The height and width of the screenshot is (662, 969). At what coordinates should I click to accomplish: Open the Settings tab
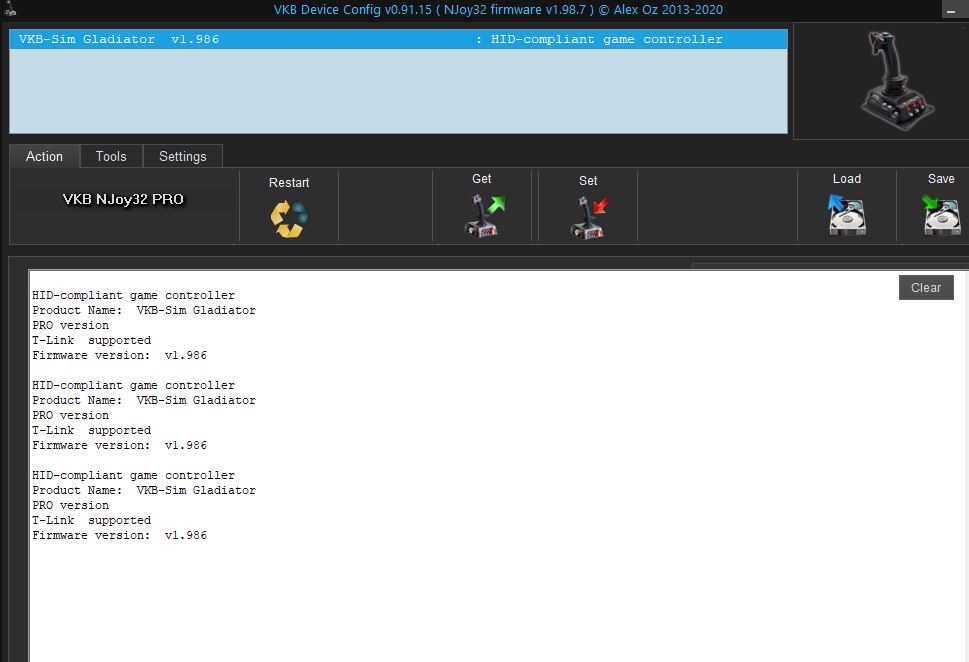(x=183, y=156)
